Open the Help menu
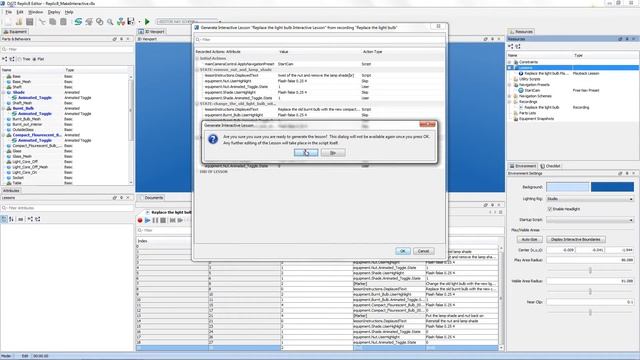The width and height of the screenshot is (640, 360). (69, 12)
